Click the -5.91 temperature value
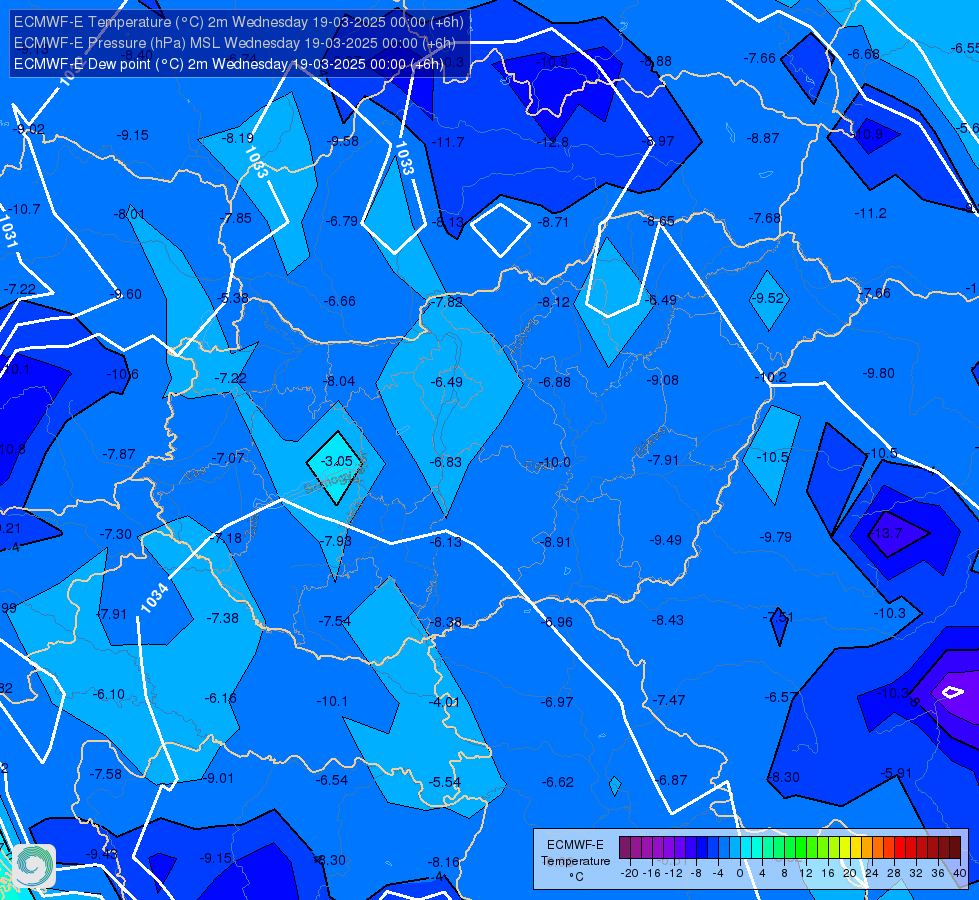The image size is (979, 900). coord(896,773)
